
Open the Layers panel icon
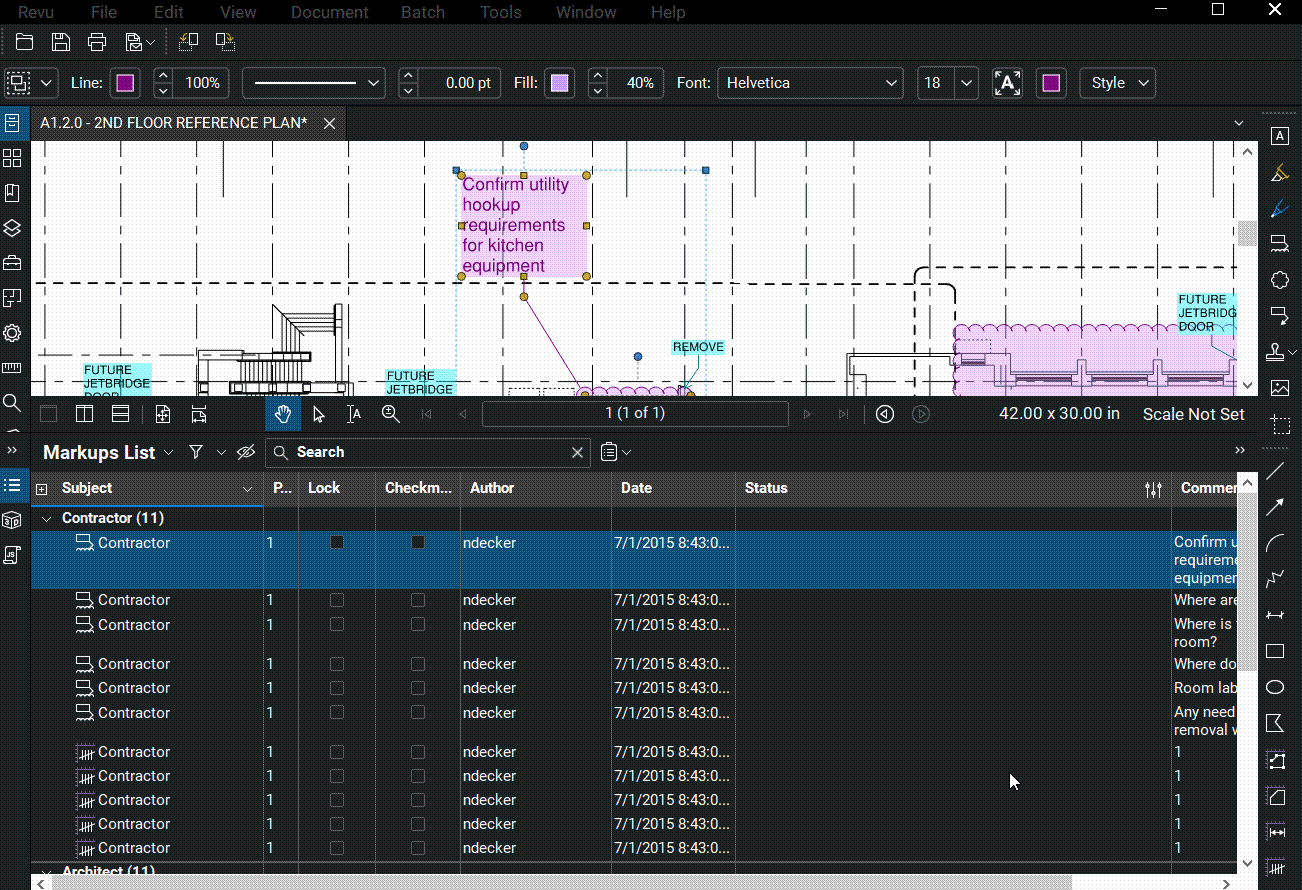[12, 228]
